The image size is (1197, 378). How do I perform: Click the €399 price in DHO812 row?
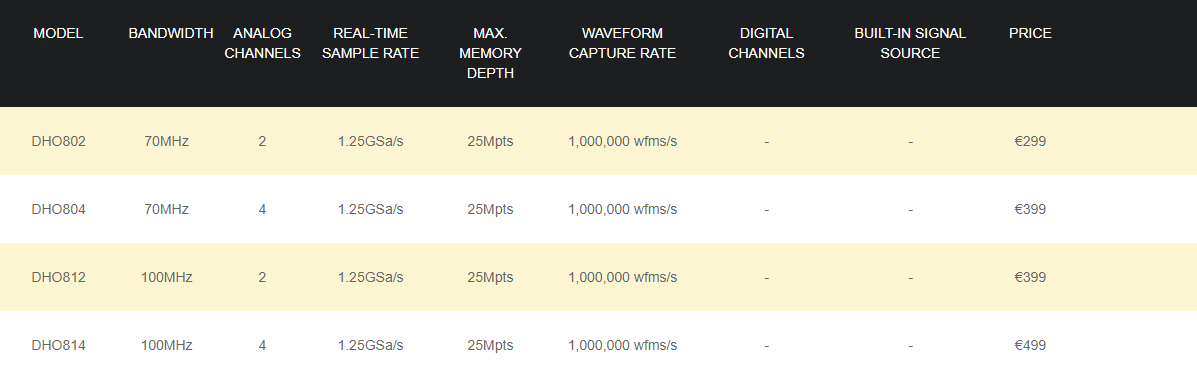point(1030,277)
